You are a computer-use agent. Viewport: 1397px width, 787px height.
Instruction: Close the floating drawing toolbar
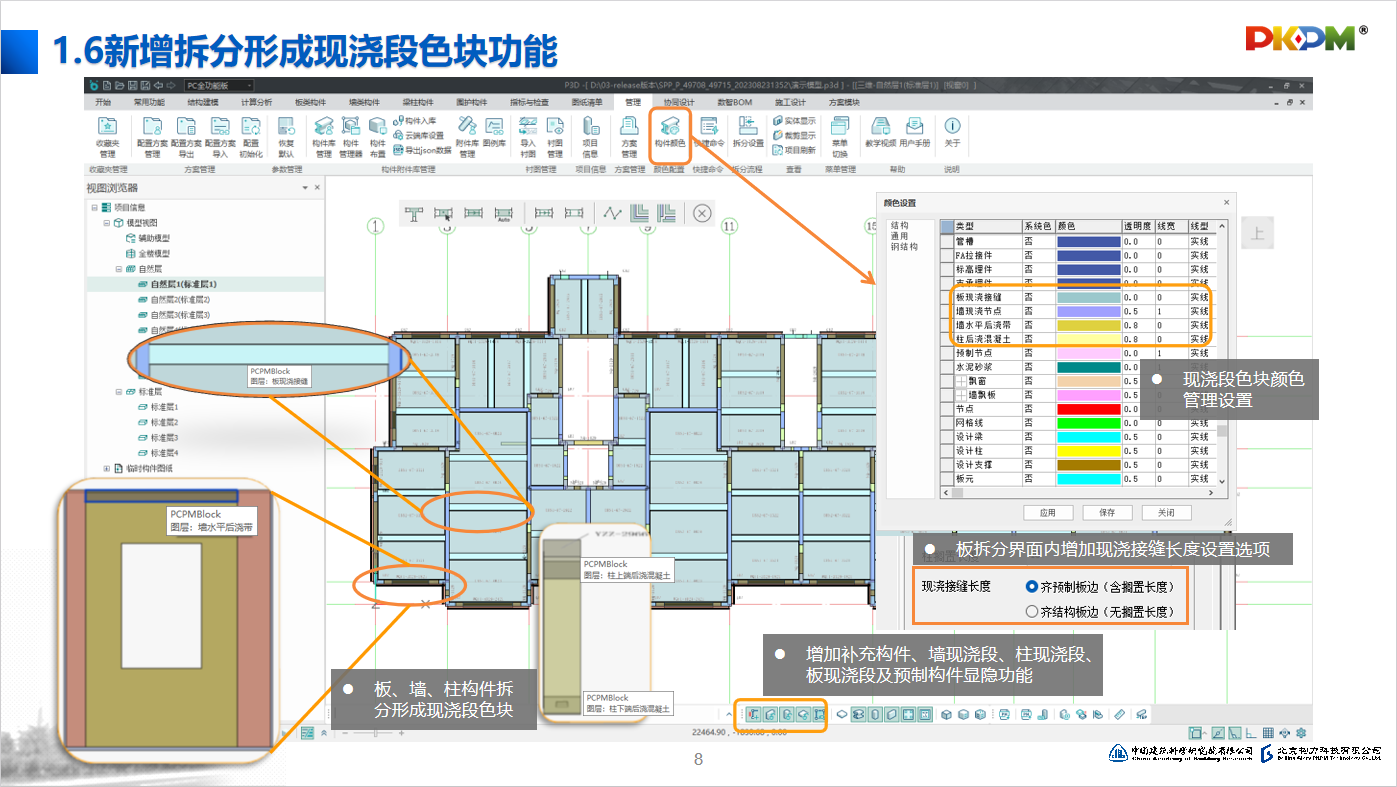(x=702, y=213)
